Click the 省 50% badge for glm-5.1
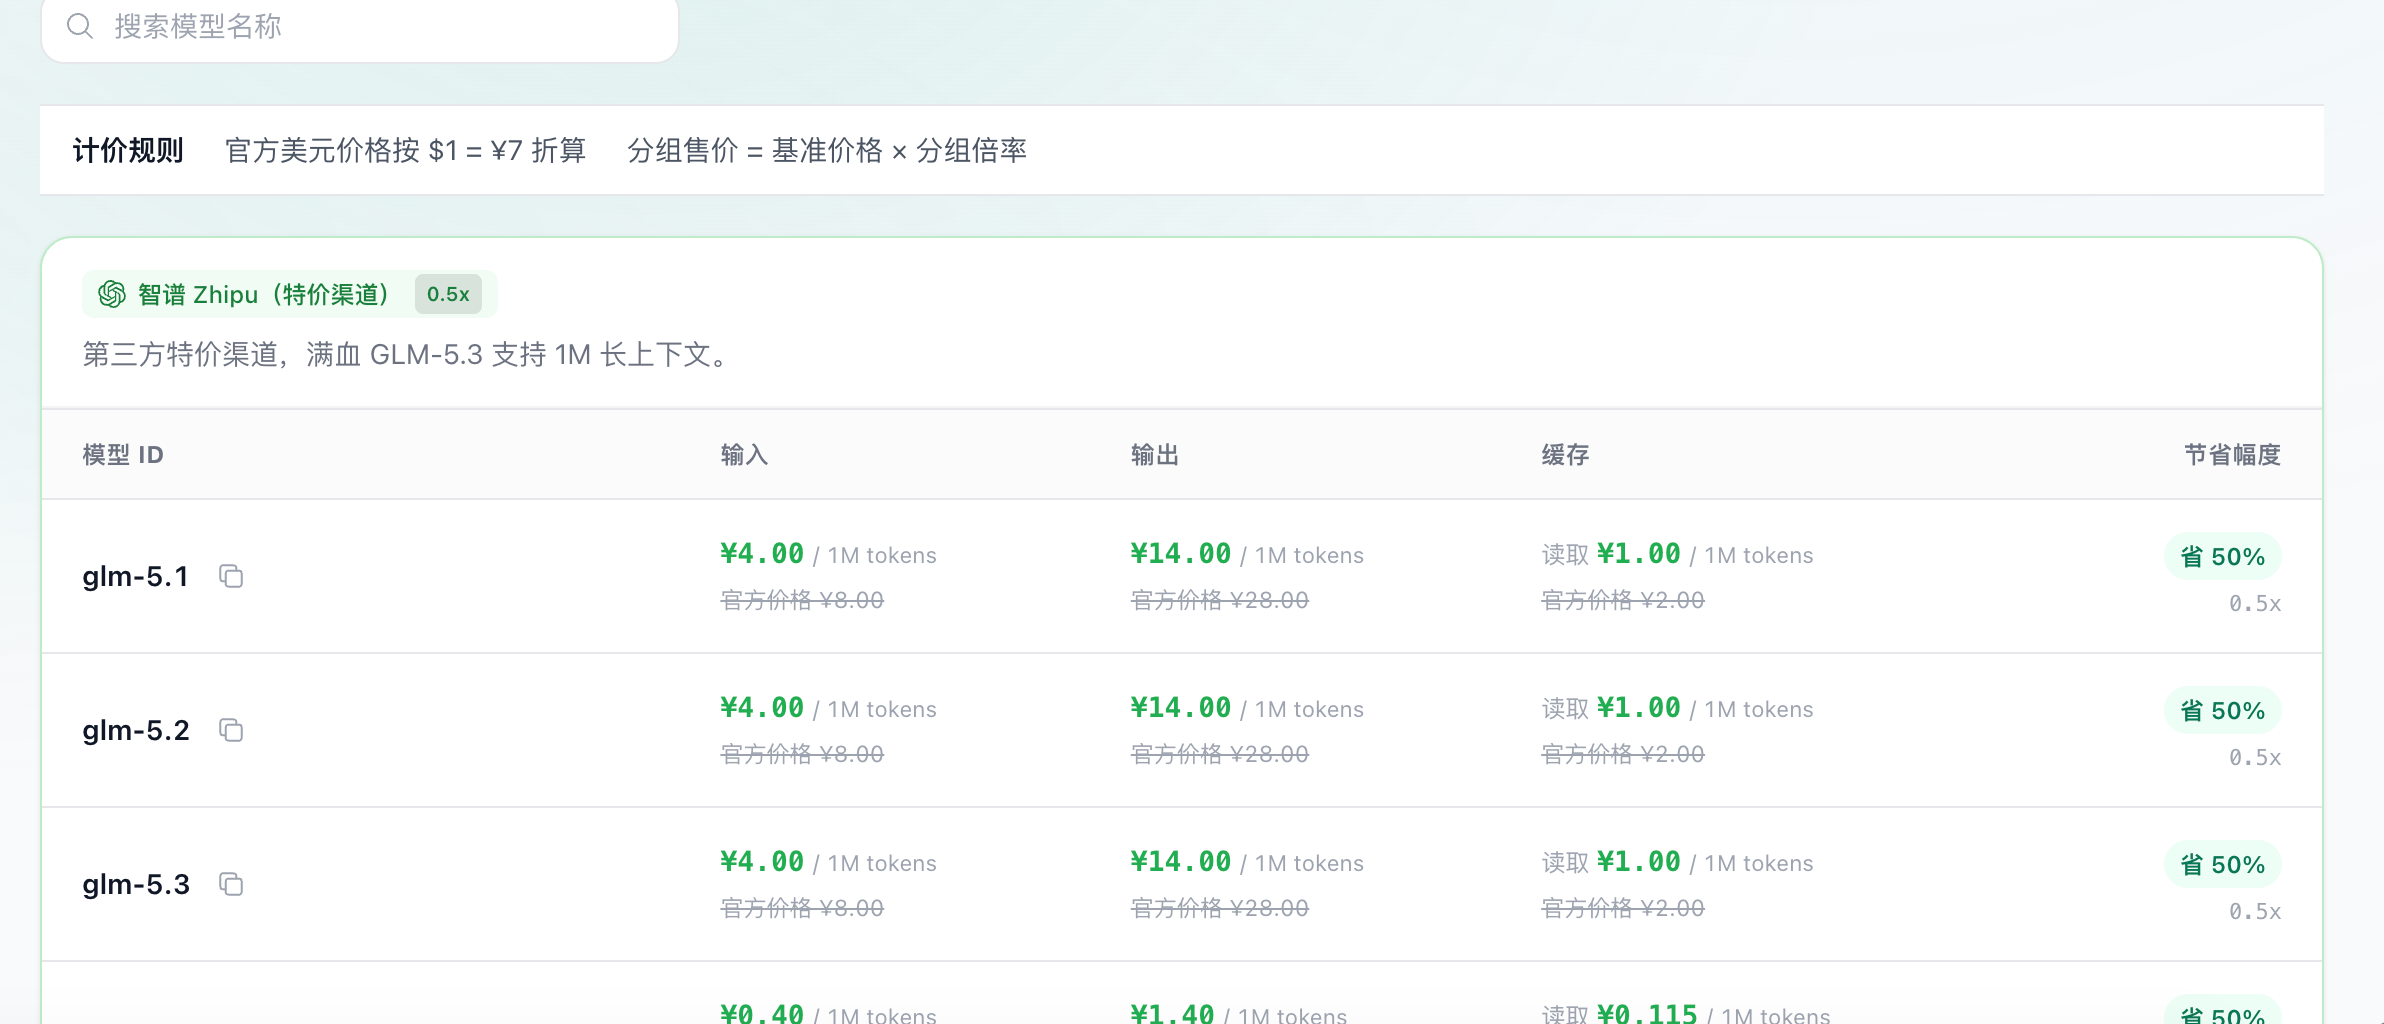Viewport: 2384px width, 1024px height. click(2222, 557)
